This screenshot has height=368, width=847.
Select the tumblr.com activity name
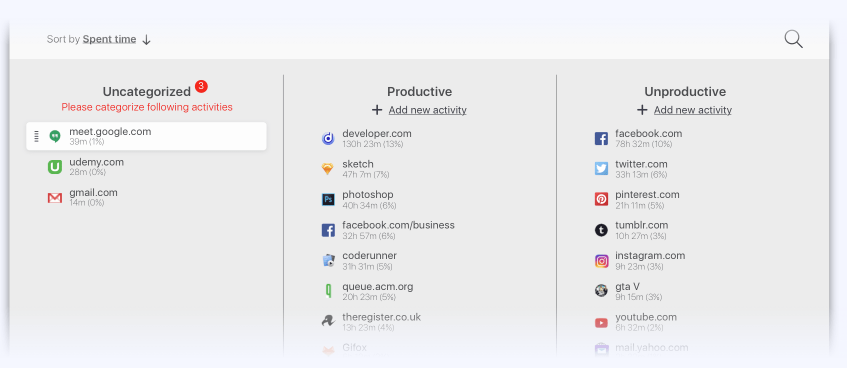[x=641, y=225]
